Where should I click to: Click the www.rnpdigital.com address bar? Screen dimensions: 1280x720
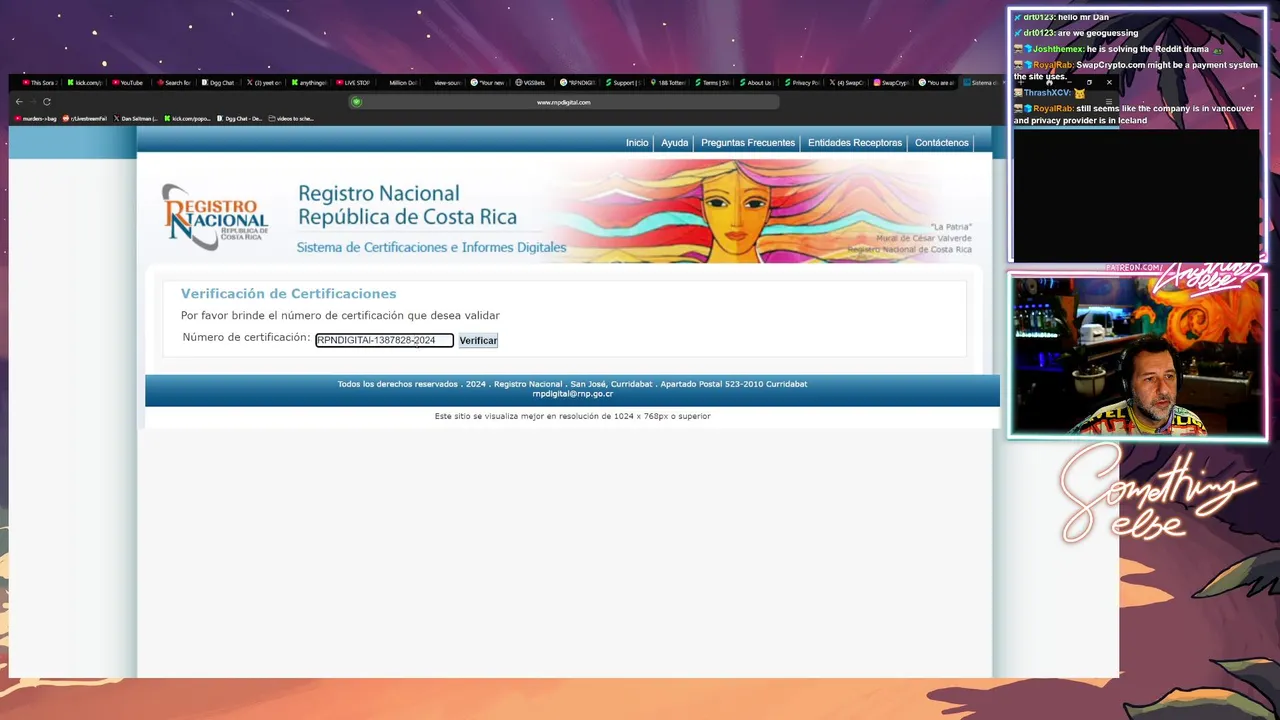pos(564,102)
